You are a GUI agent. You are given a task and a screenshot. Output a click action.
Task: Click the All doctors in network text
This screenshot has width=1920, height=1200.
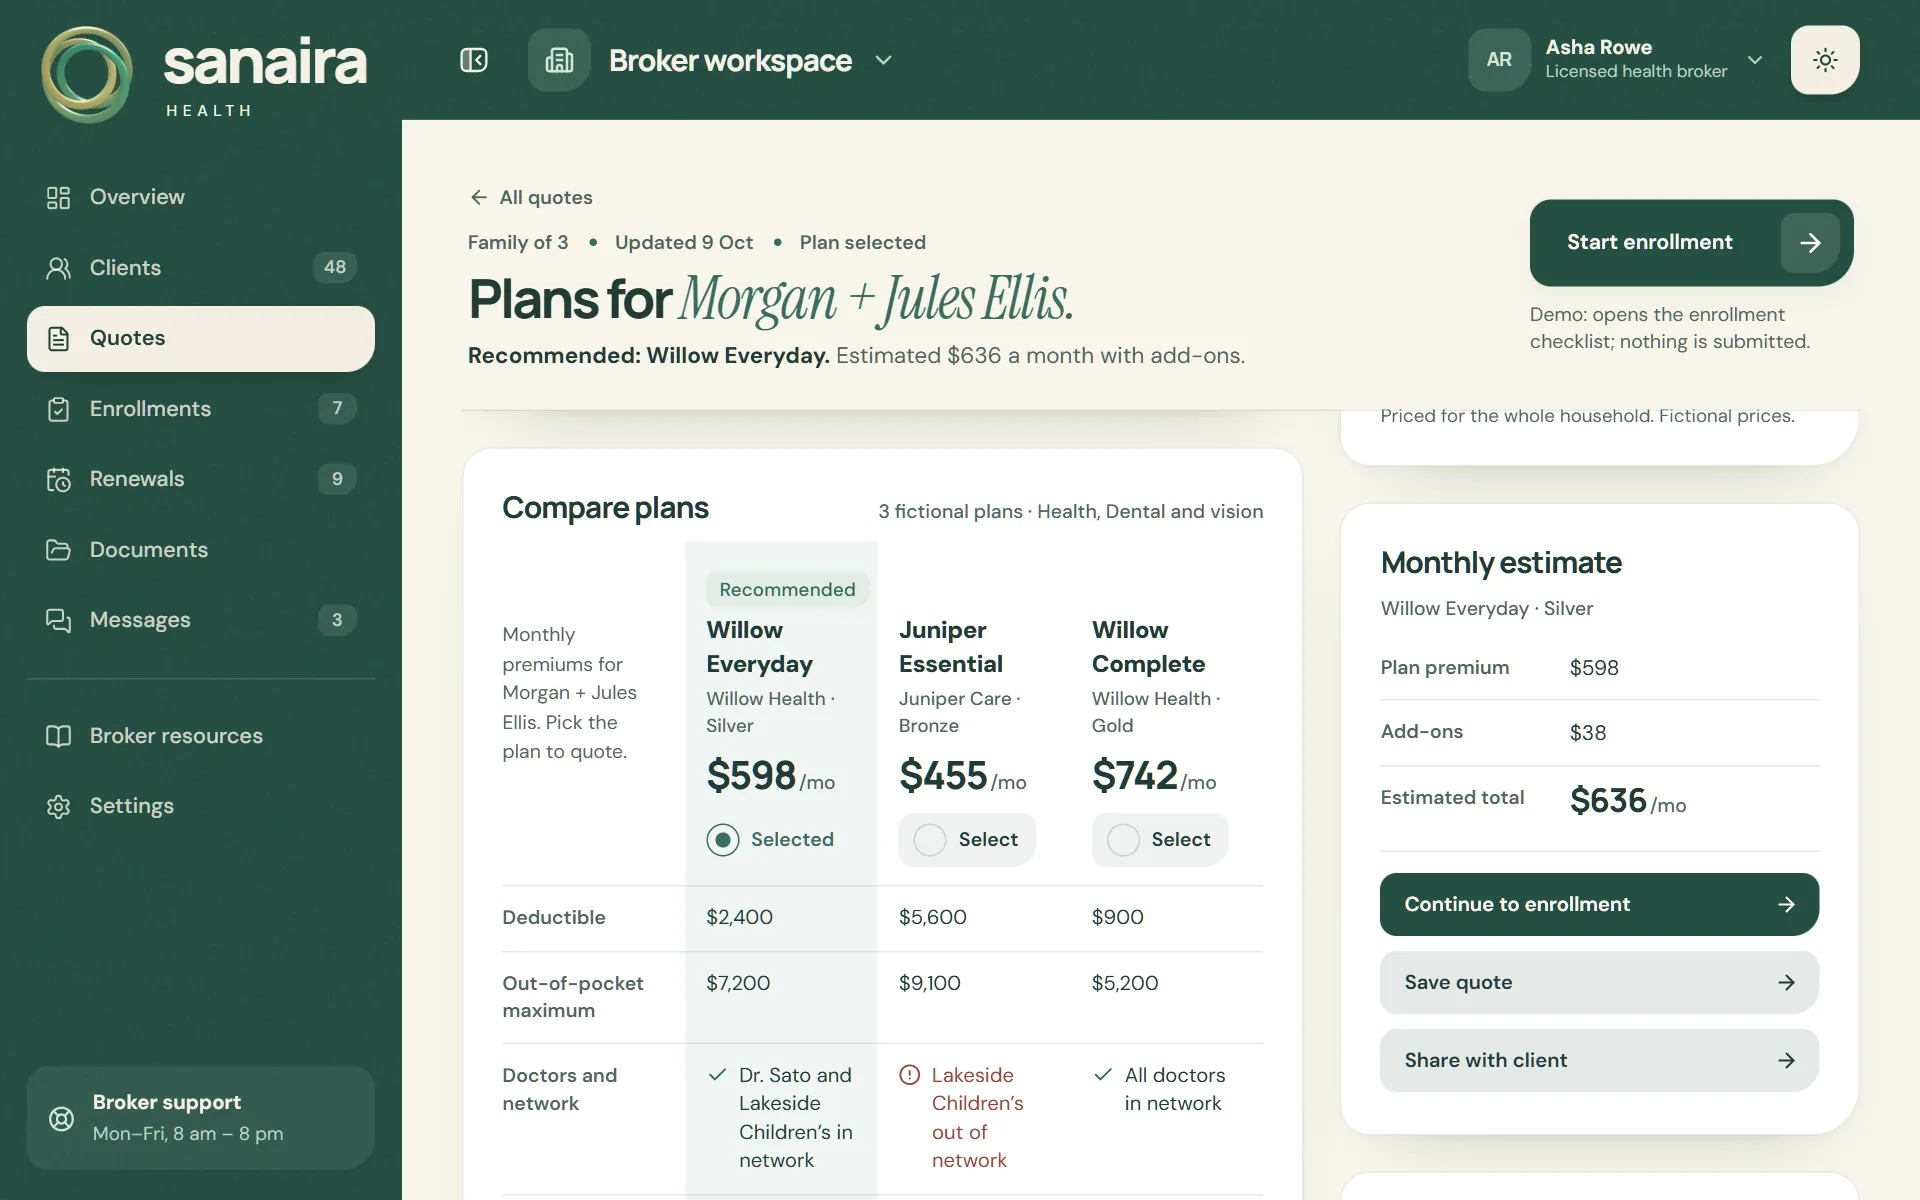click(x=1173, y=1089)
